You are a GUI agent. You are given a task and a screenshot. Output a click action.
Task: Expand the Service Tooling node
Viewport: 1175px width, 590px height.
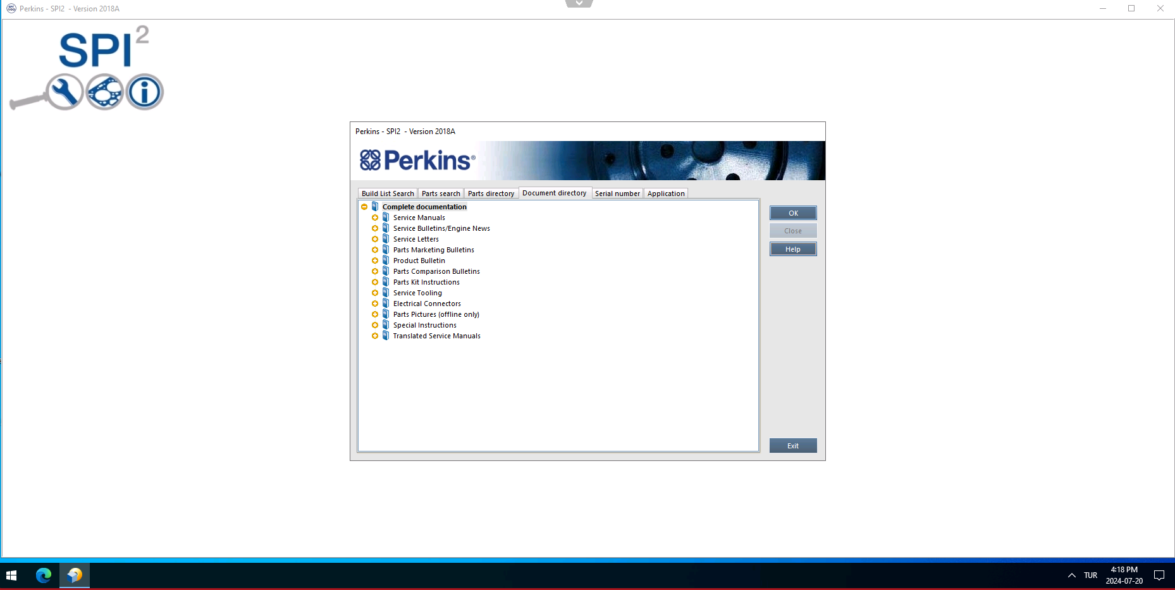pyautogui.click(x=375, y=293)
